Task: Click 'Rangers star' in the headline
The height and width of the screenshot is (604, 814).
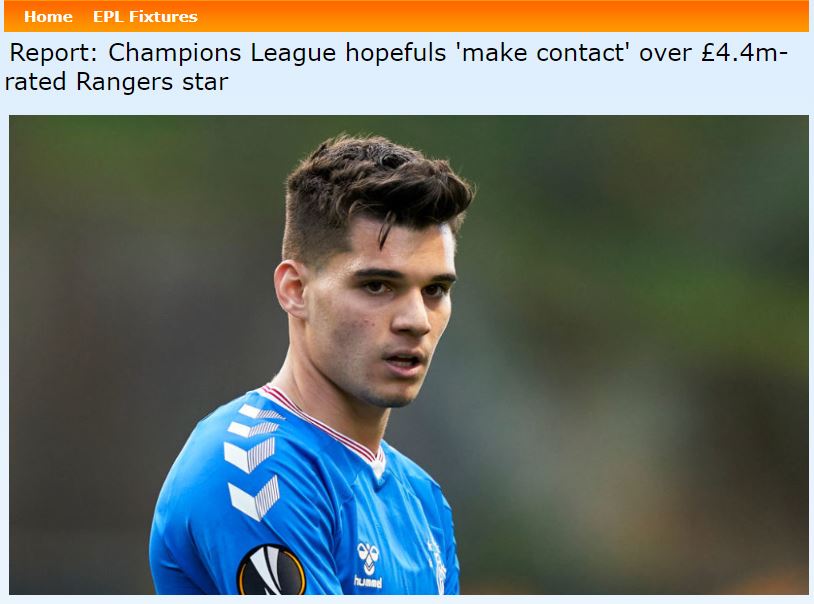Action: coord(152,82)
